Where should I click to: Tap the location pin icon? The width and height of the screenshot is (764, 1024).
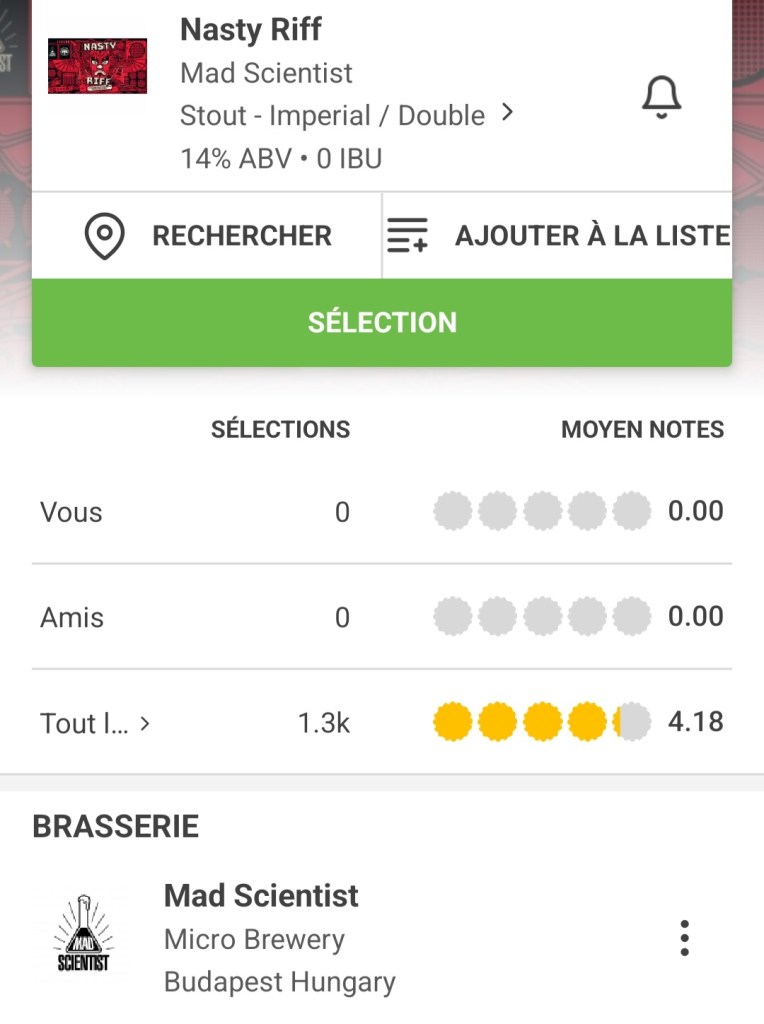pos(105,236)
